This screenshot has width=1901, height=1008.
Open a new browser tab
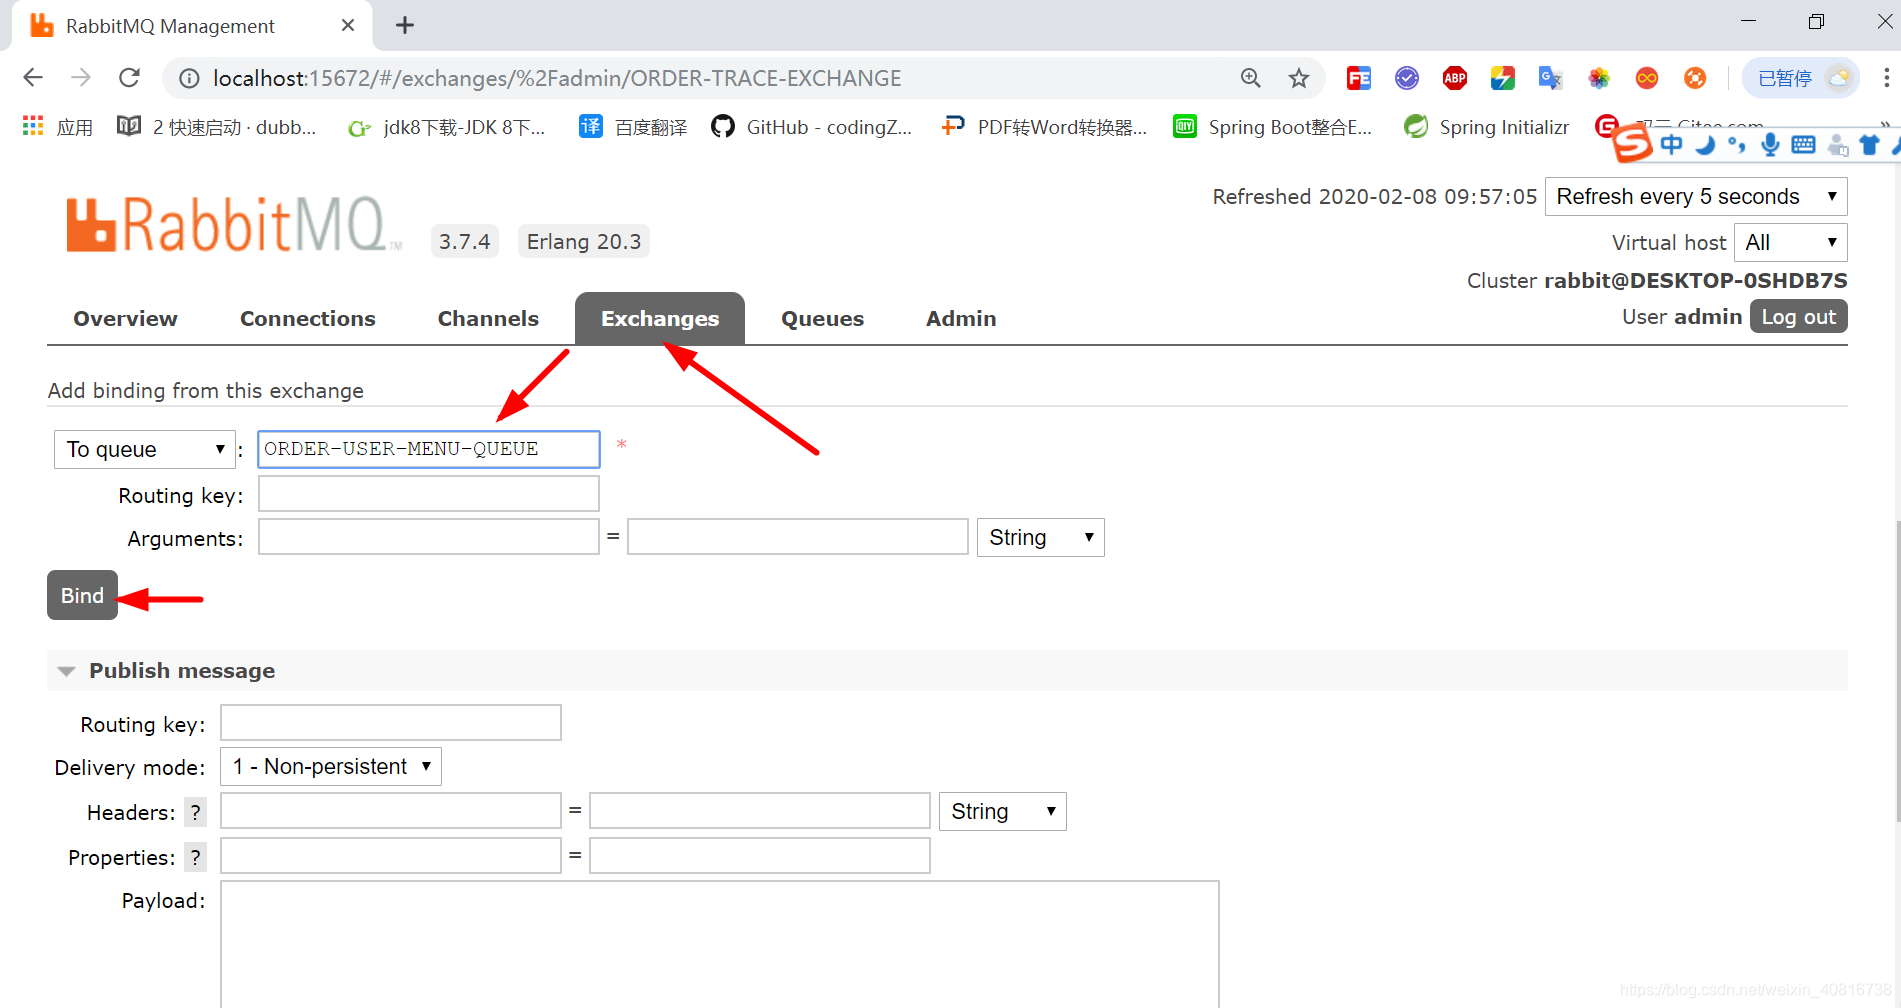point(405,25)
